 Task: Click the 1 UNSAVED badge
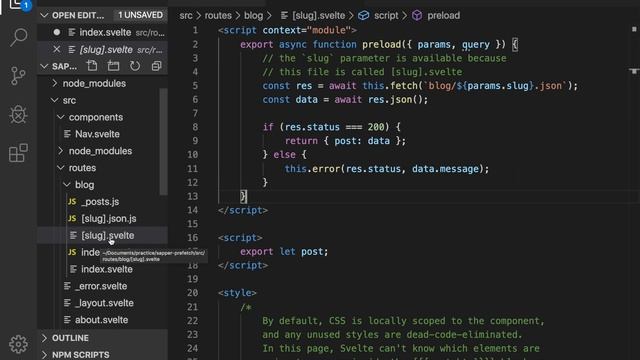(140, 15)
